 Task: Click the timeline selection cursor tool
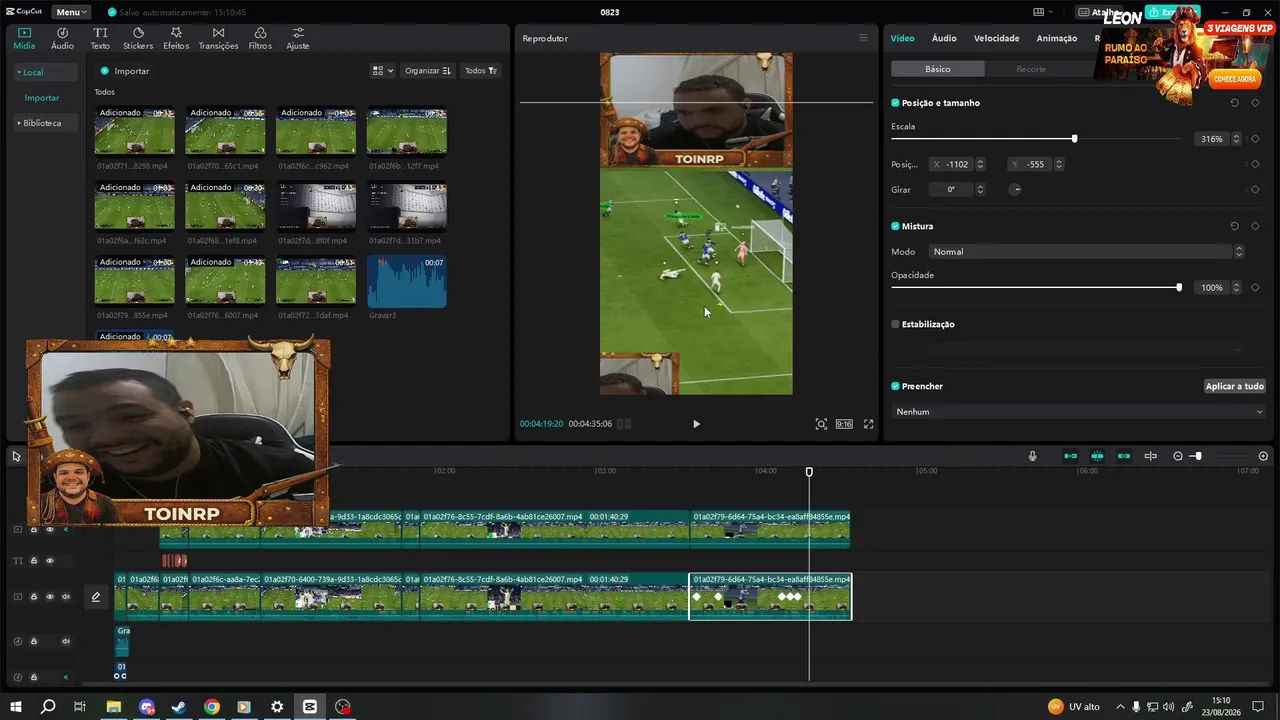[16, 456]
